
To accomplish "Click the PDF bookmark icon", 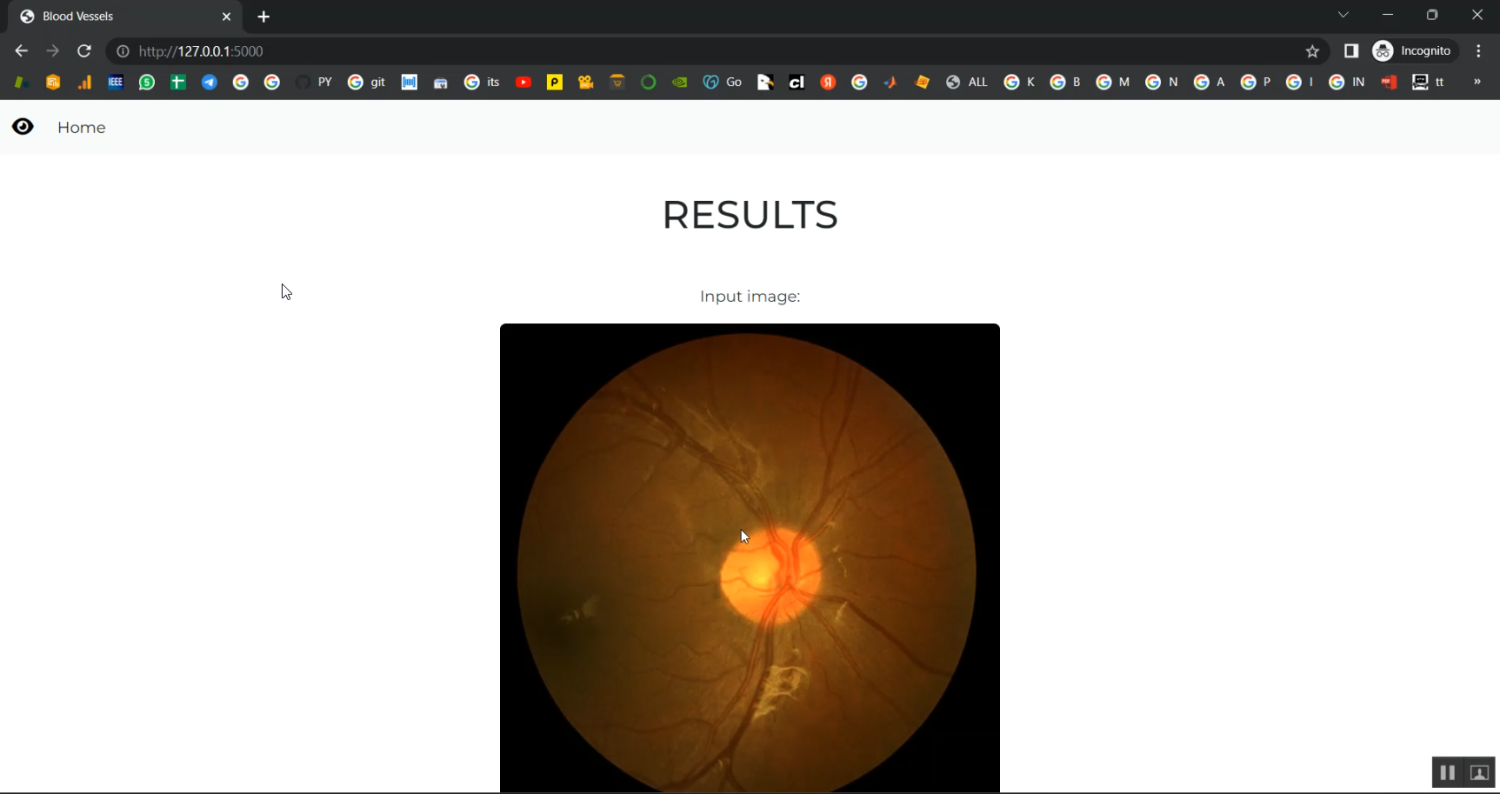I will tap(1389, 82).
